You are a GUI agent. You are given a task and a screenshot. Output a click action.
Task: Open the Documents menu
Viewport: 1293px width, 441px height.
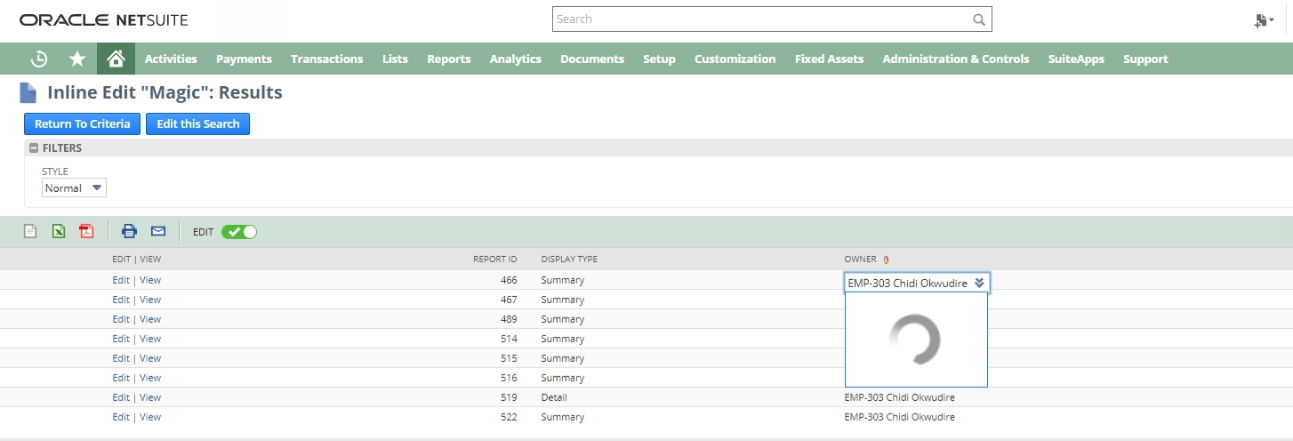tap(592, 59)
